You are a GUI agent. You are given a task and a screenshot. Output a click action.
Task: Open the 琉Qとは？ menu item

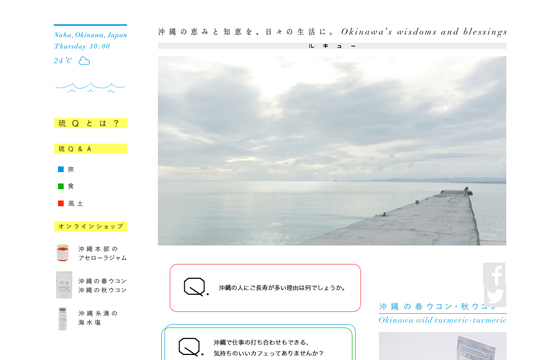(91, 123)
